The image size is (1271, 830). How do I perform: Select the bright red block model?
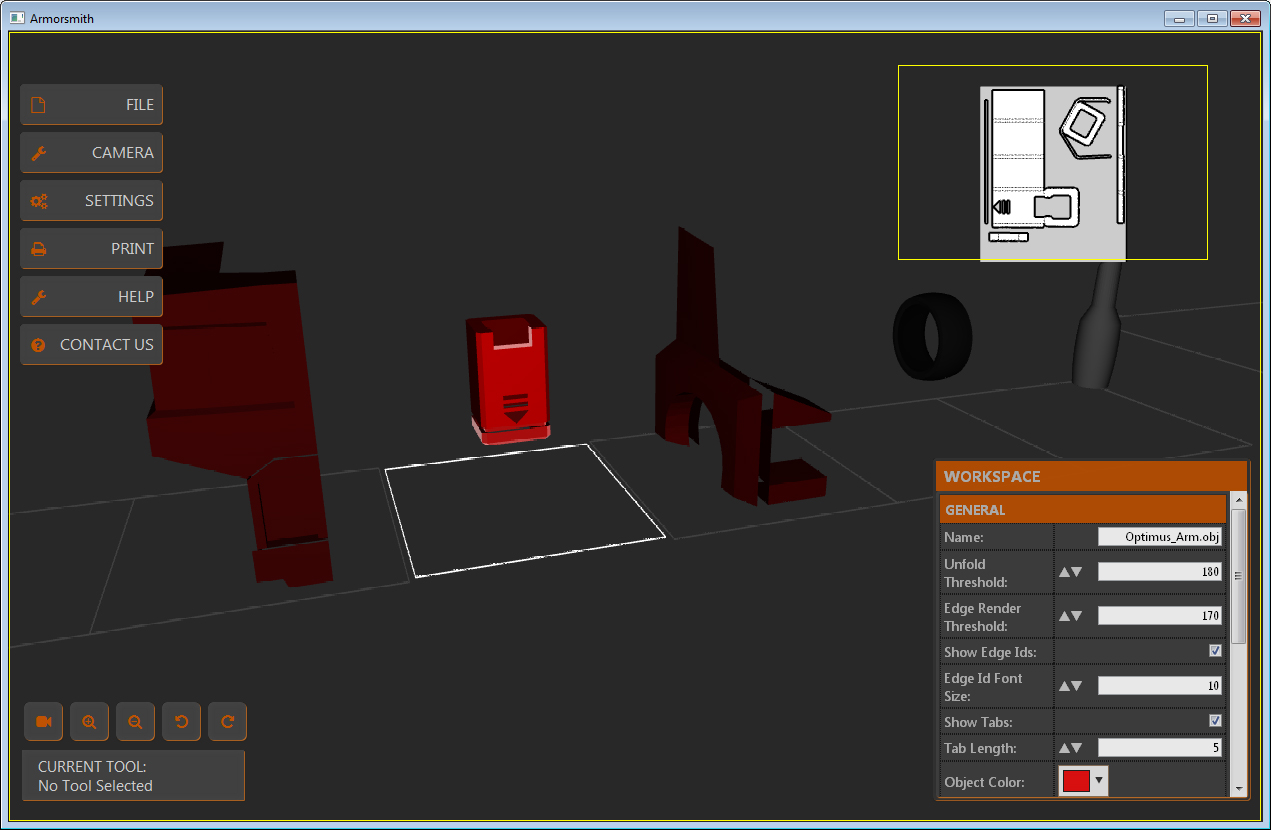509,378
